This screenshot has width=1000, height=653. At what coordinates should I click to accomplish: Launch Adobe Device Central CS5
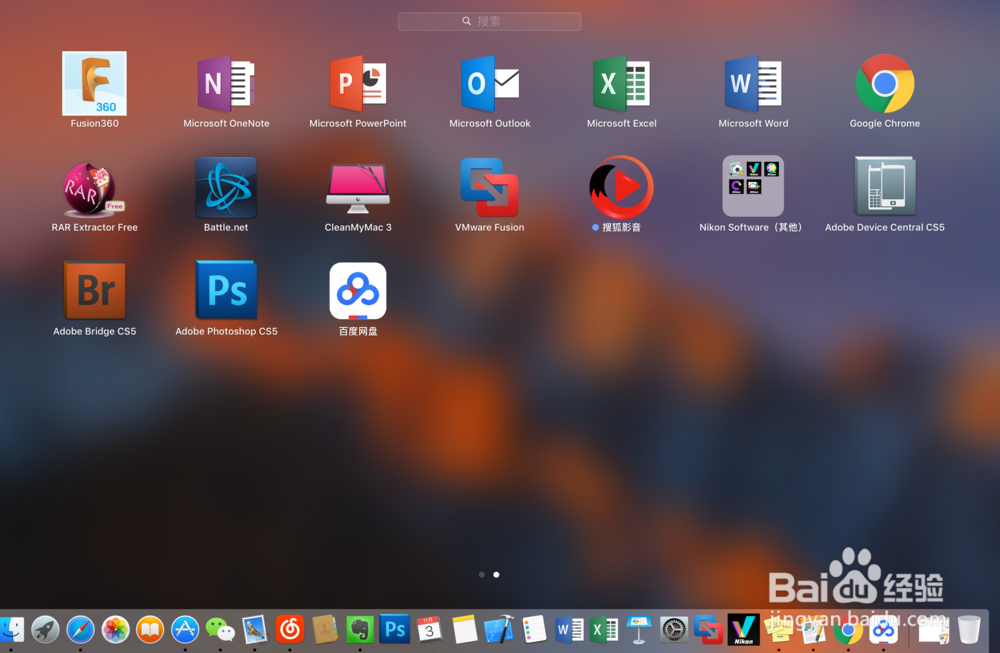[885, 186]
